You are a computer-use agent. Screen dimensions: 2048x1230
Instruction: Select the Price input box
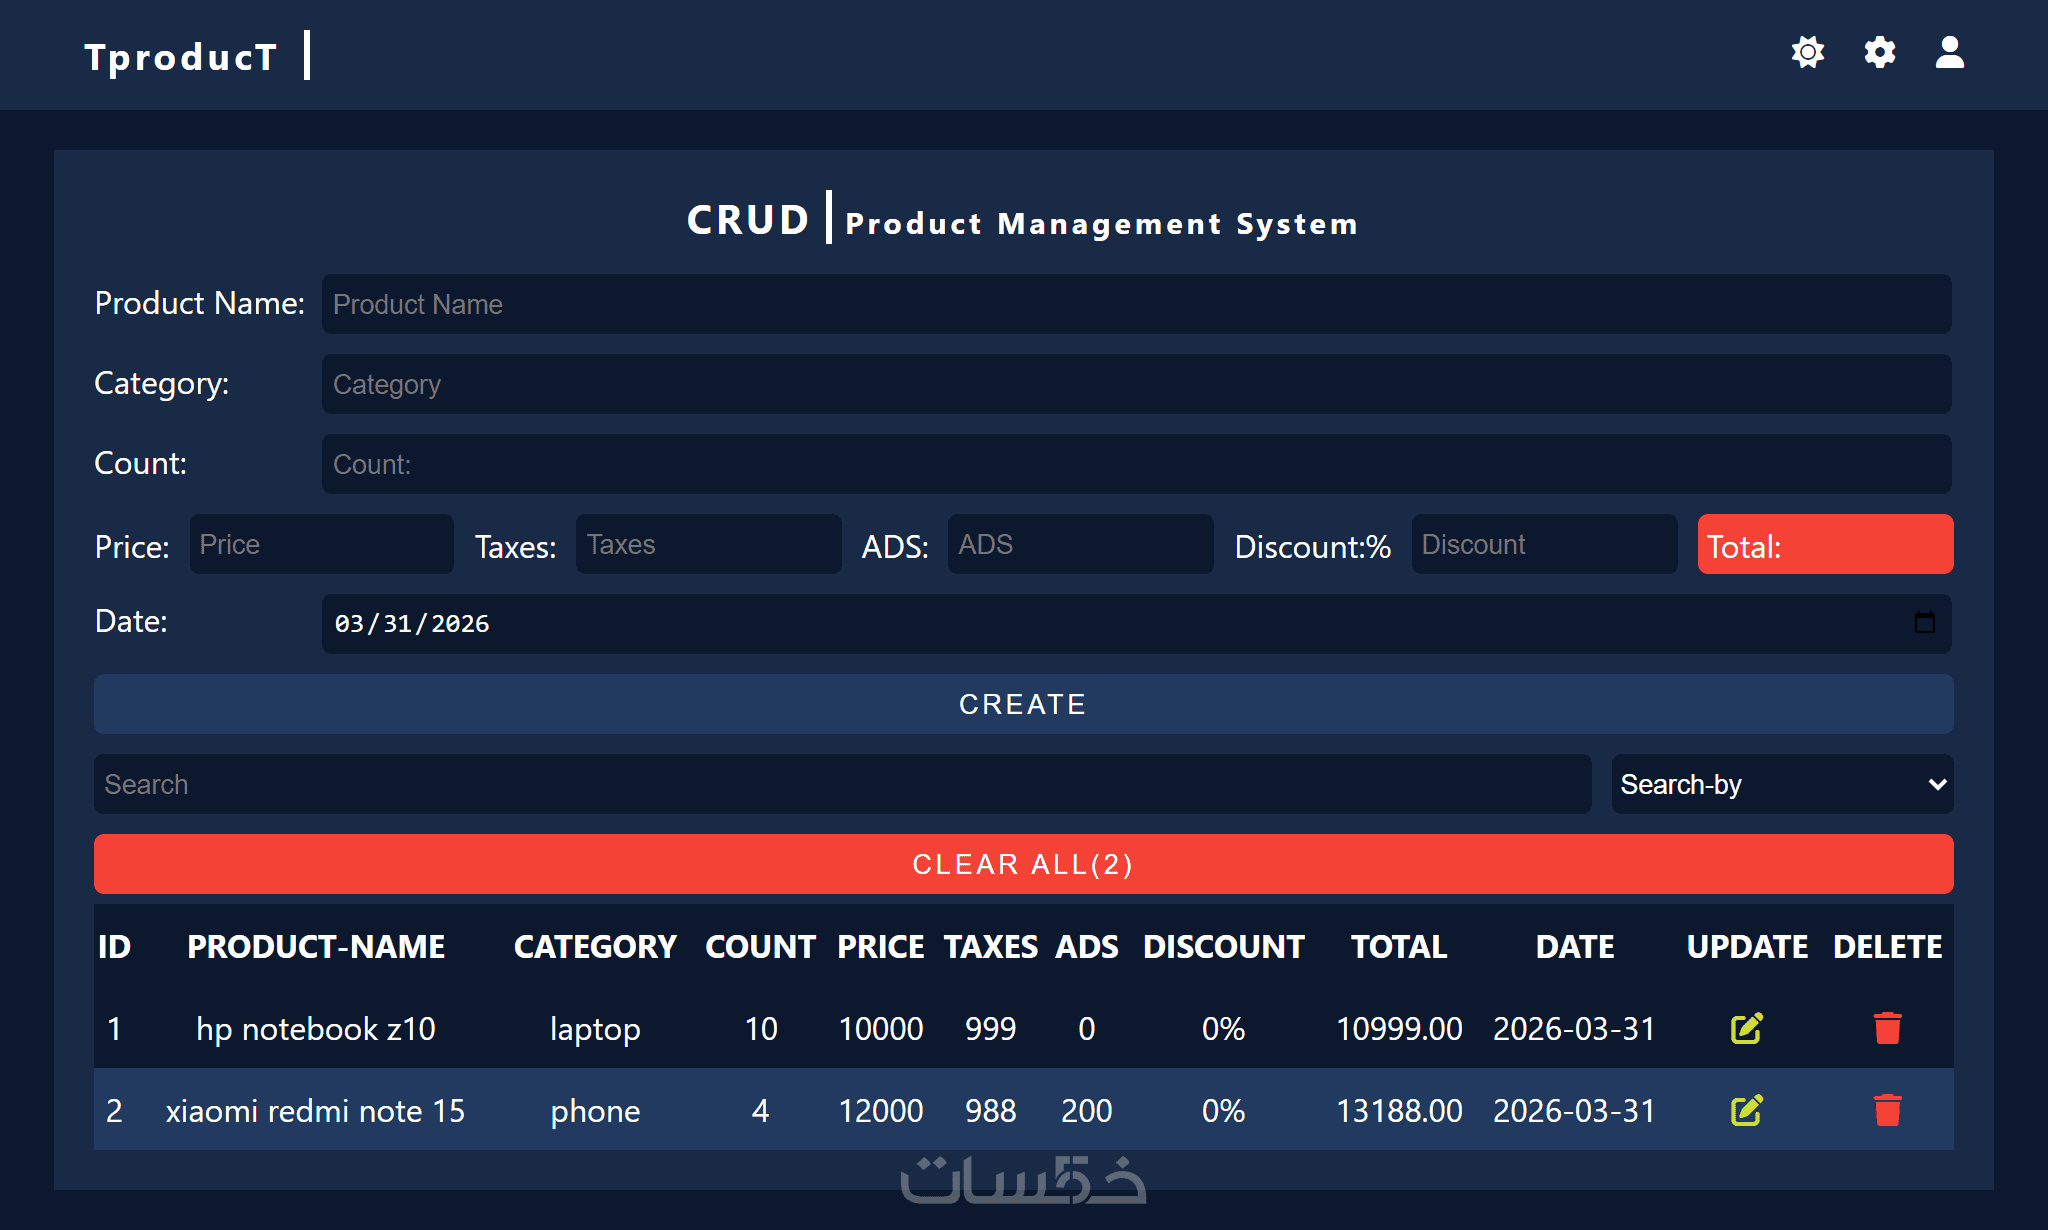coord(321,544)
